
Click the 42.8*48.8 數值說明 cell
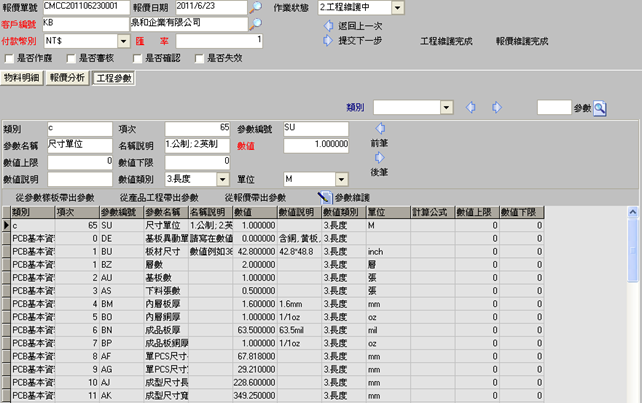[299, 251]
